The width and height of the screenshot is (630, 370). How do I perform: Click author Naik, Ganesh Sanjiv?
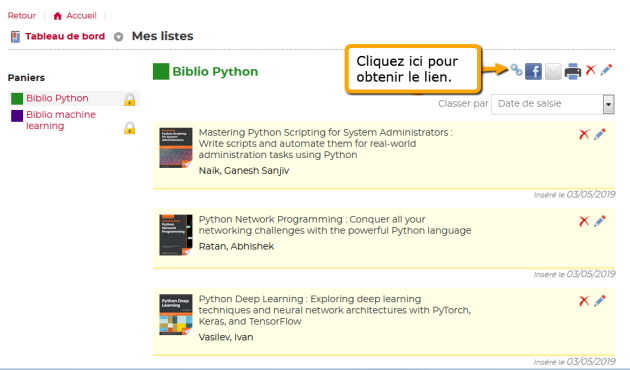pos(244,171)
